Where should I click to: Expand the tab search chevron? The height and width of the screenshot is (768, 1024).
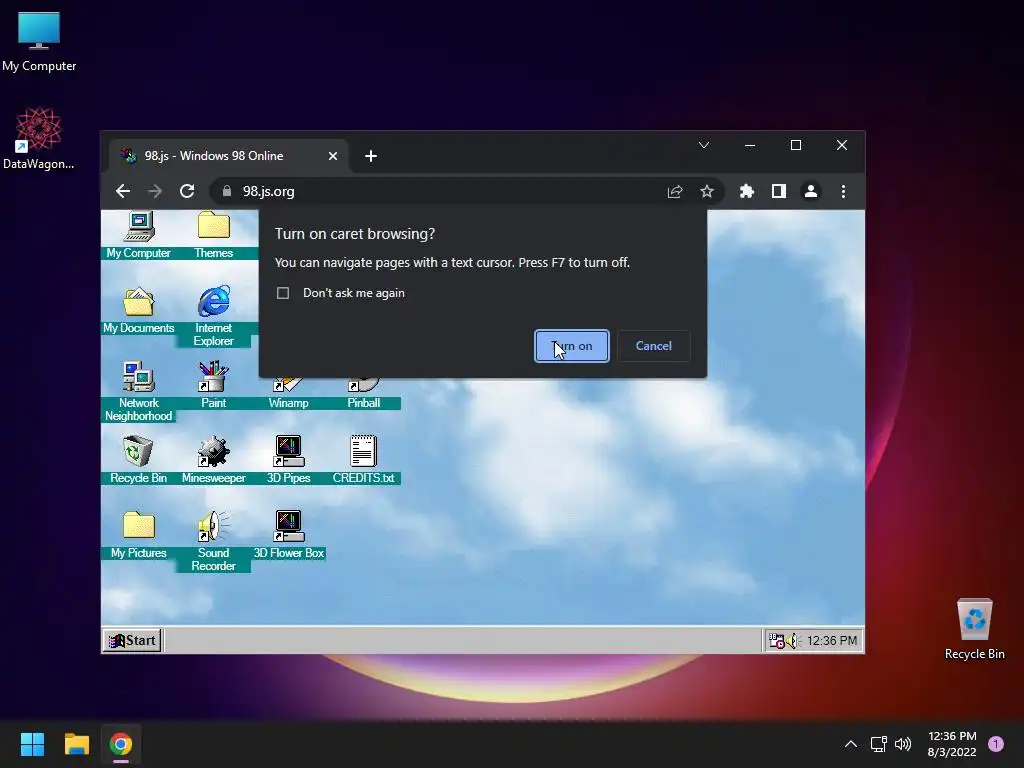point(704,145)
